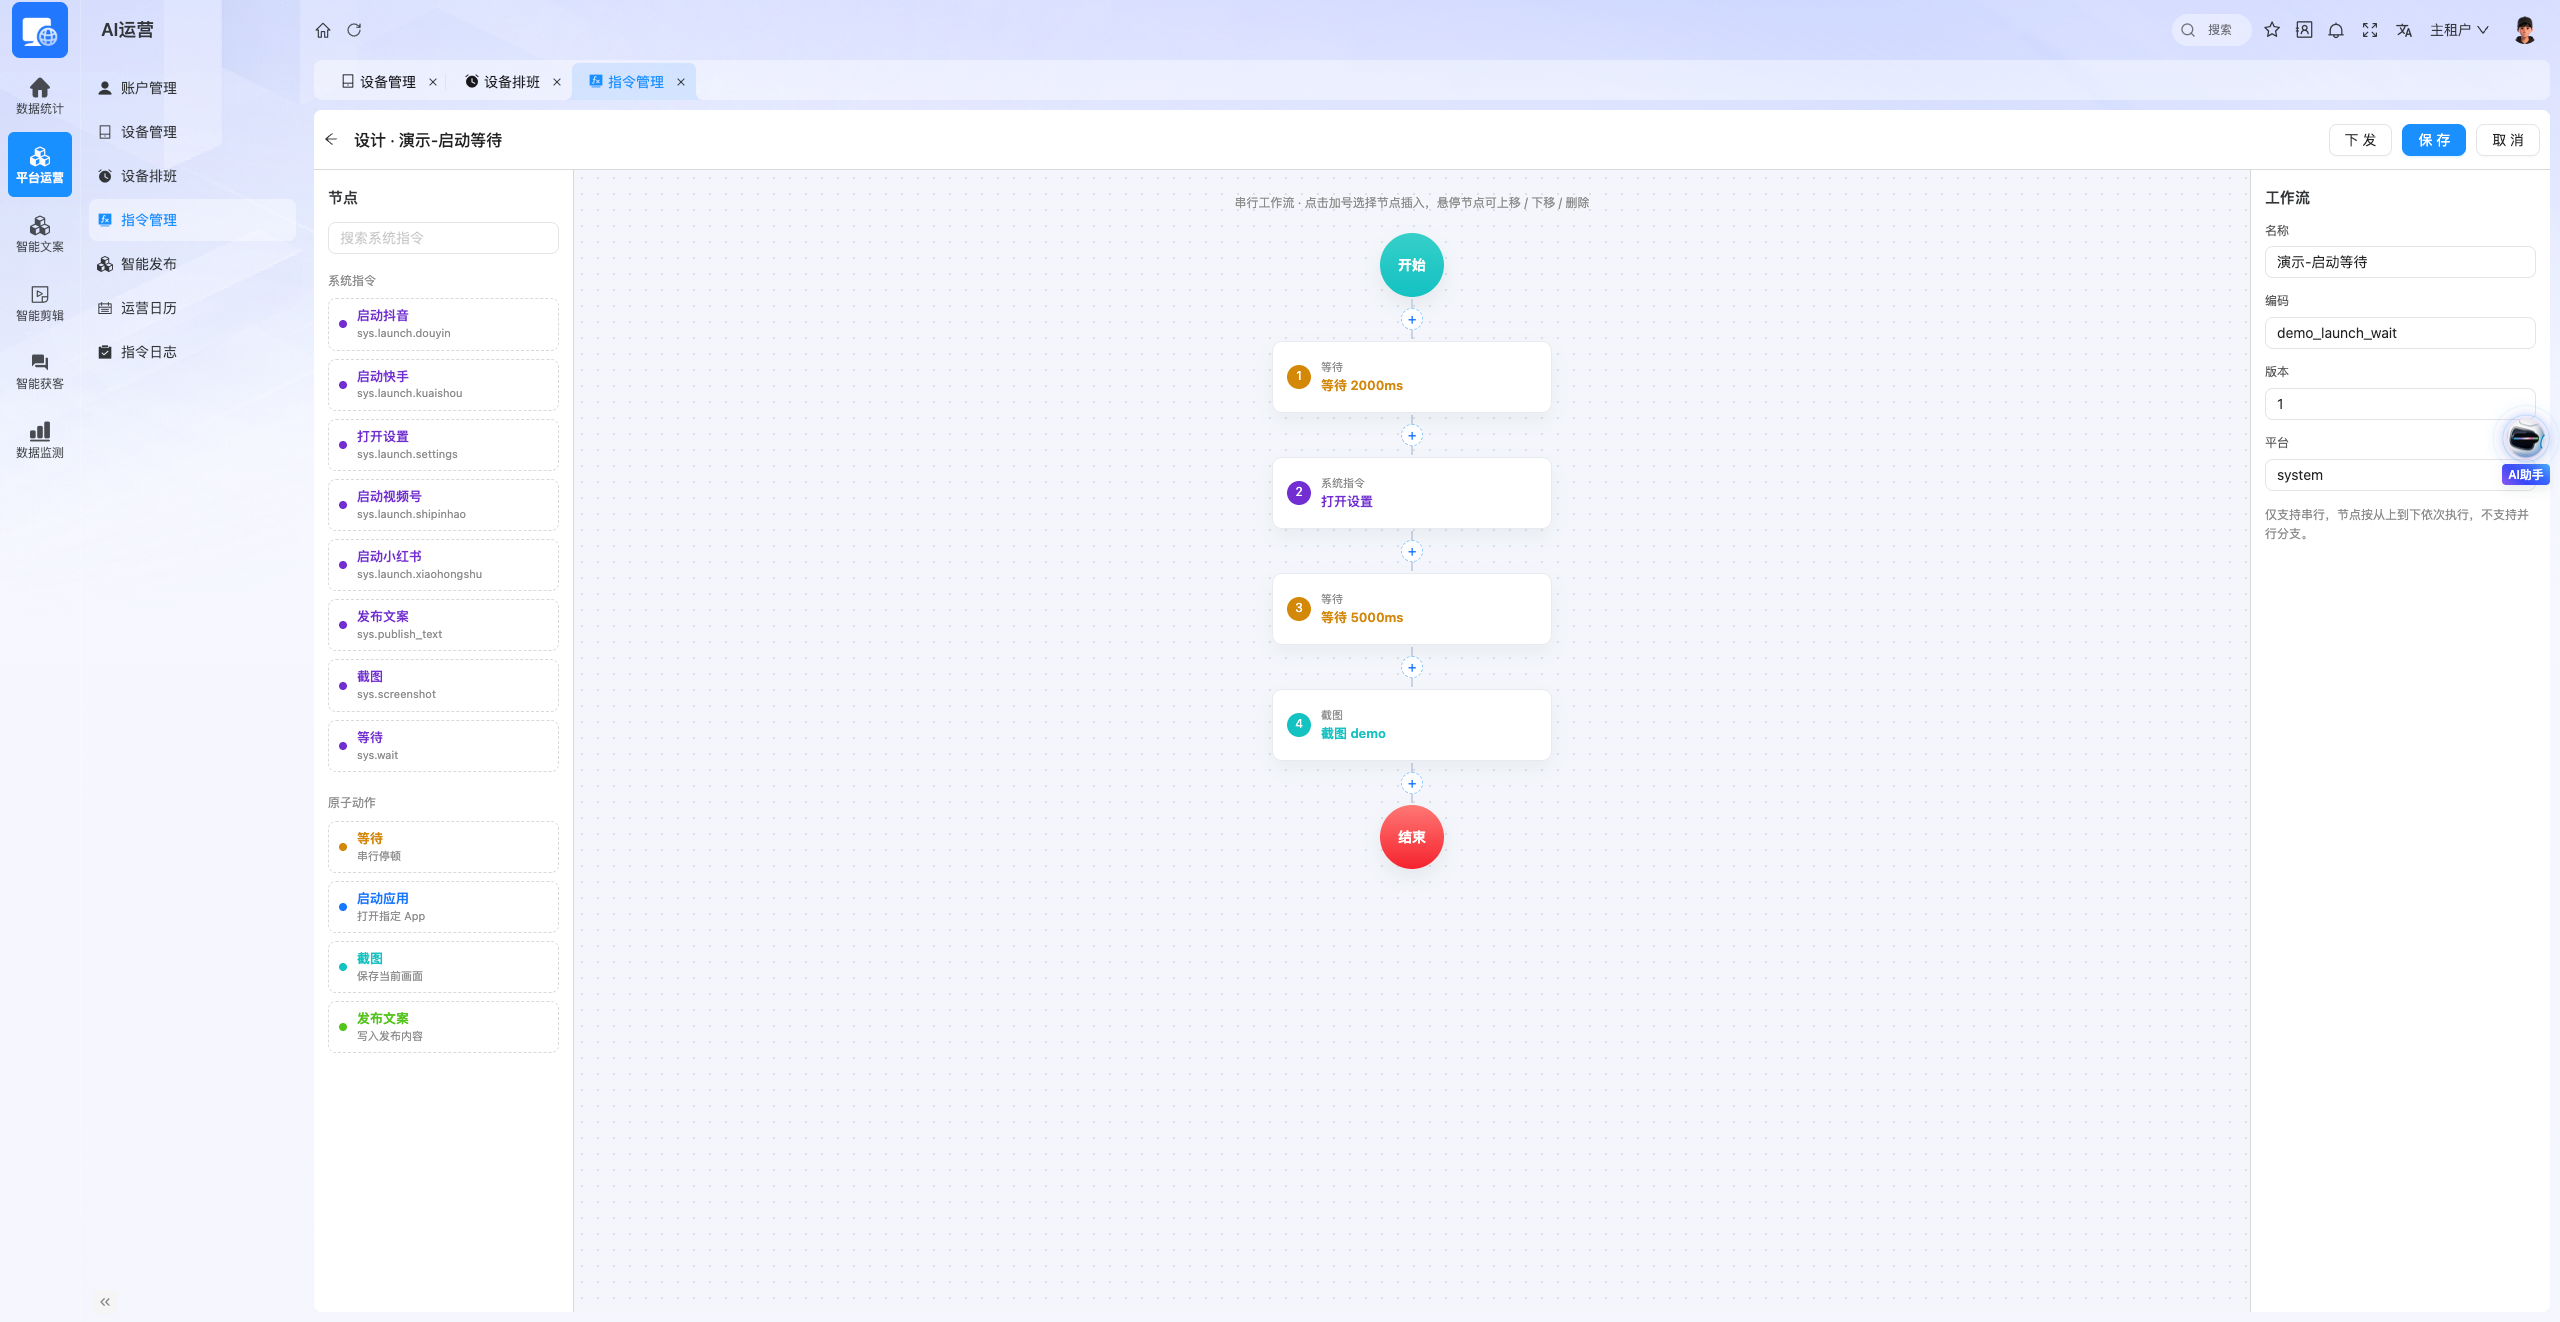Click the 编码 field demo_launch_wait

tap(2400, 333)
